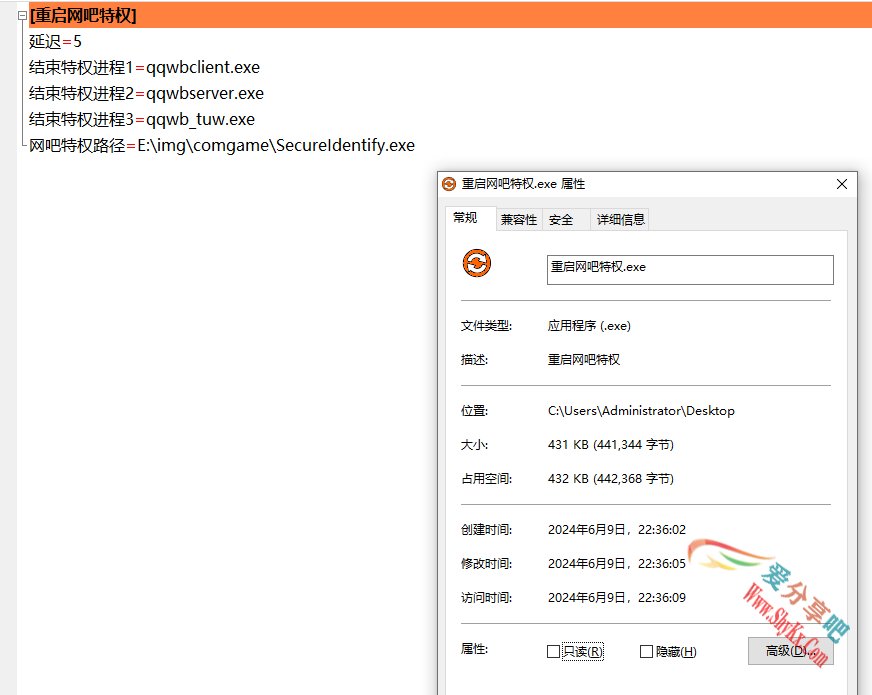Click the file name field 重启网吧特权.exe
This screenshot has width=872, height=695.
click(690, 270)
